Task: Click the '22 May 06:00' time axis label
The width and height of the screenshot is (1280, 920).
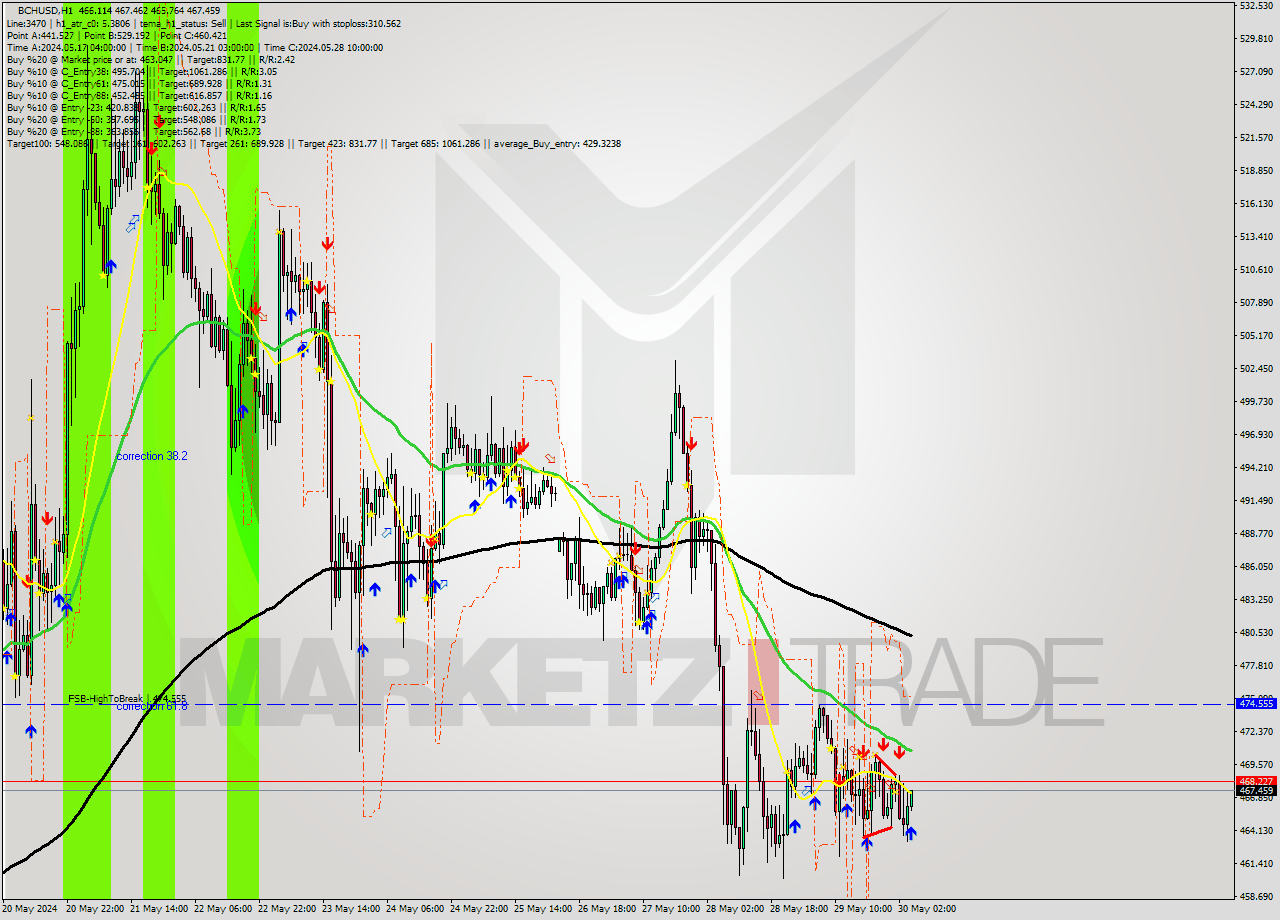Action: [x=223, y=909]
